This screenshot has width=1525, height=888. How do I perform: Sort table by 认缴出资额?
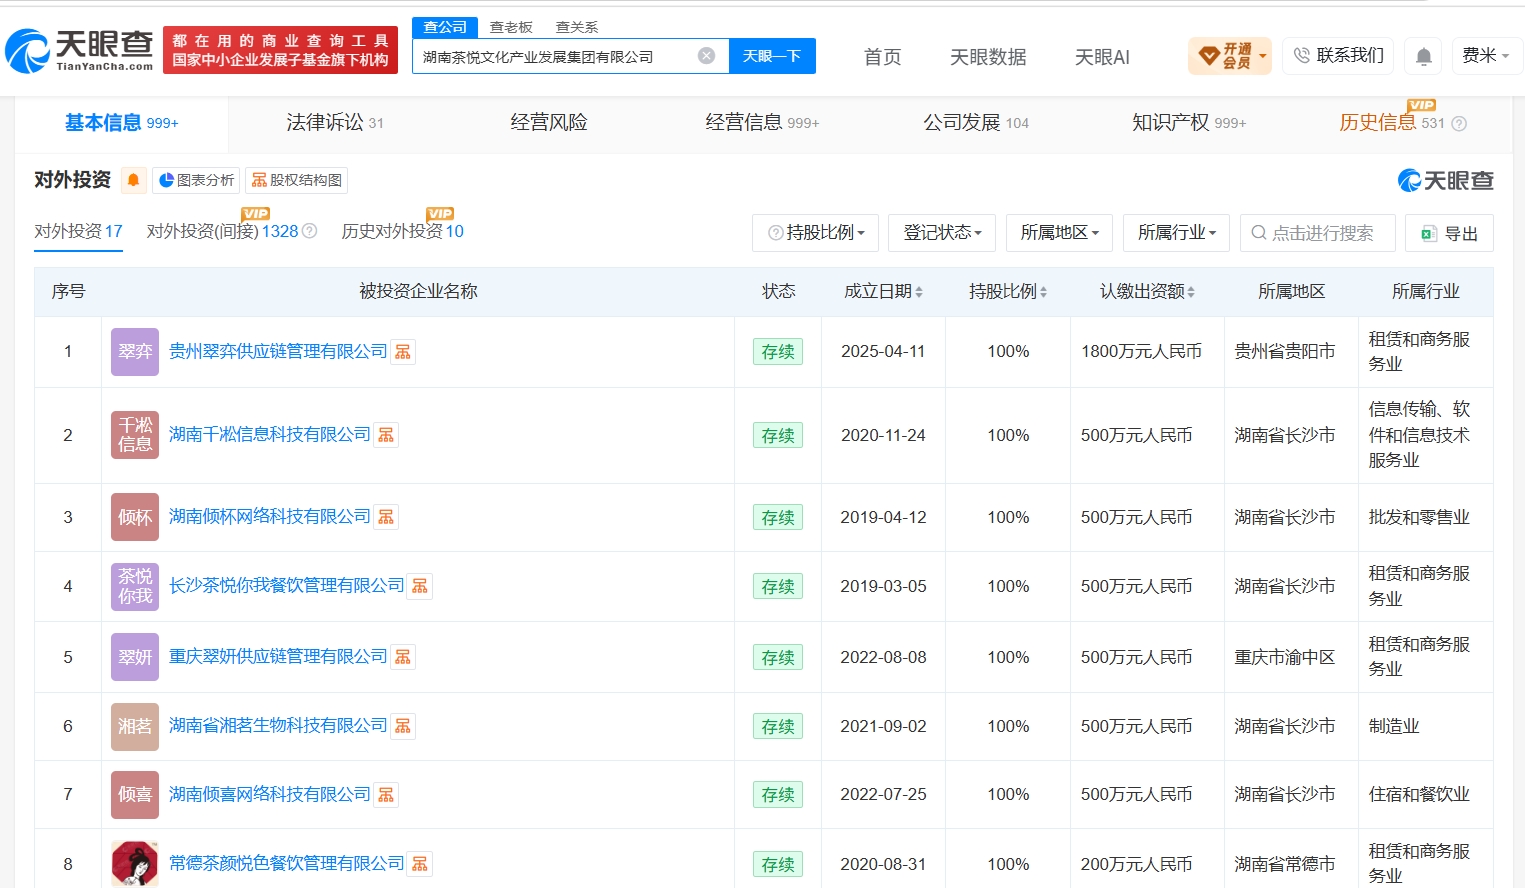(1147, 291)
